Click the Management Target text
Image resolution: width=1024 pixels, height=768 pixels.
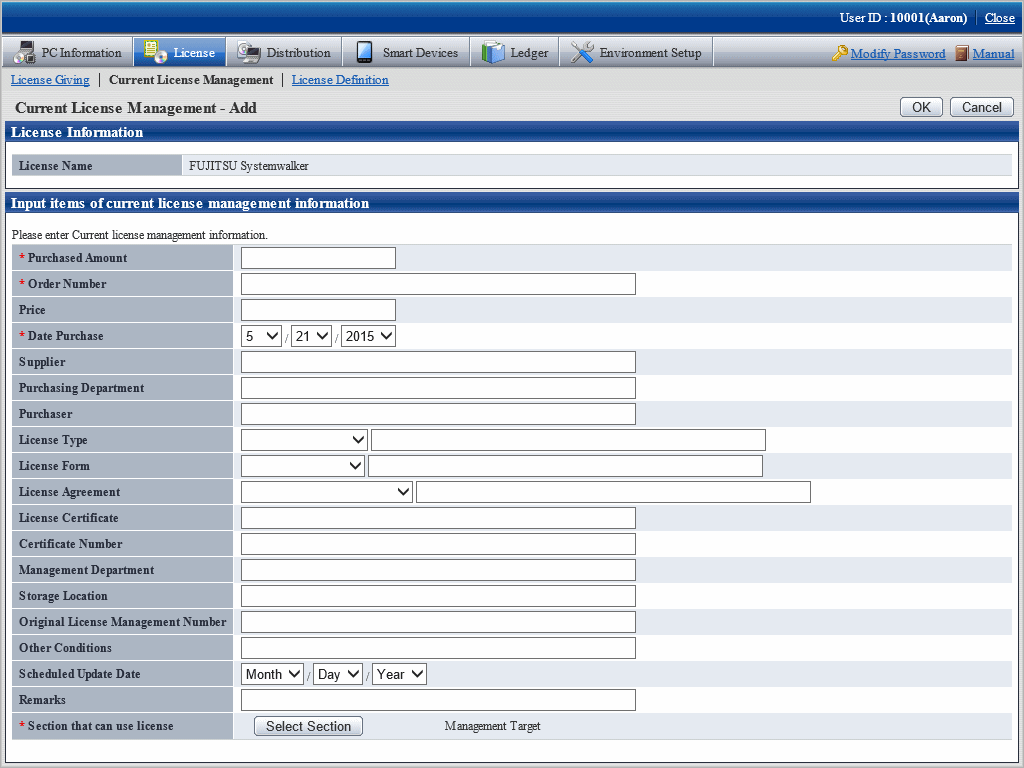click(x=492, y=726)
